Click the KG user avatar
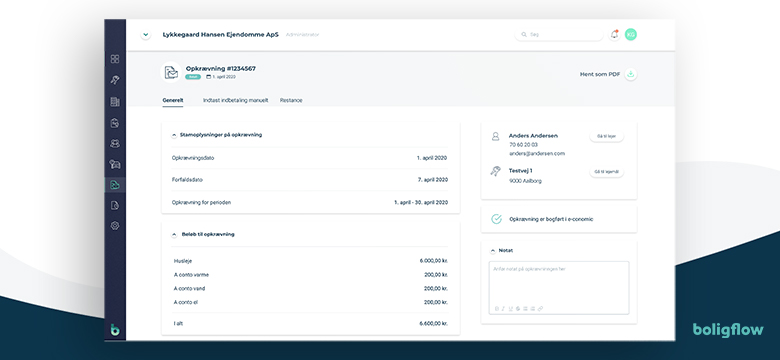The image size is (780, 360). click(631, 34)
